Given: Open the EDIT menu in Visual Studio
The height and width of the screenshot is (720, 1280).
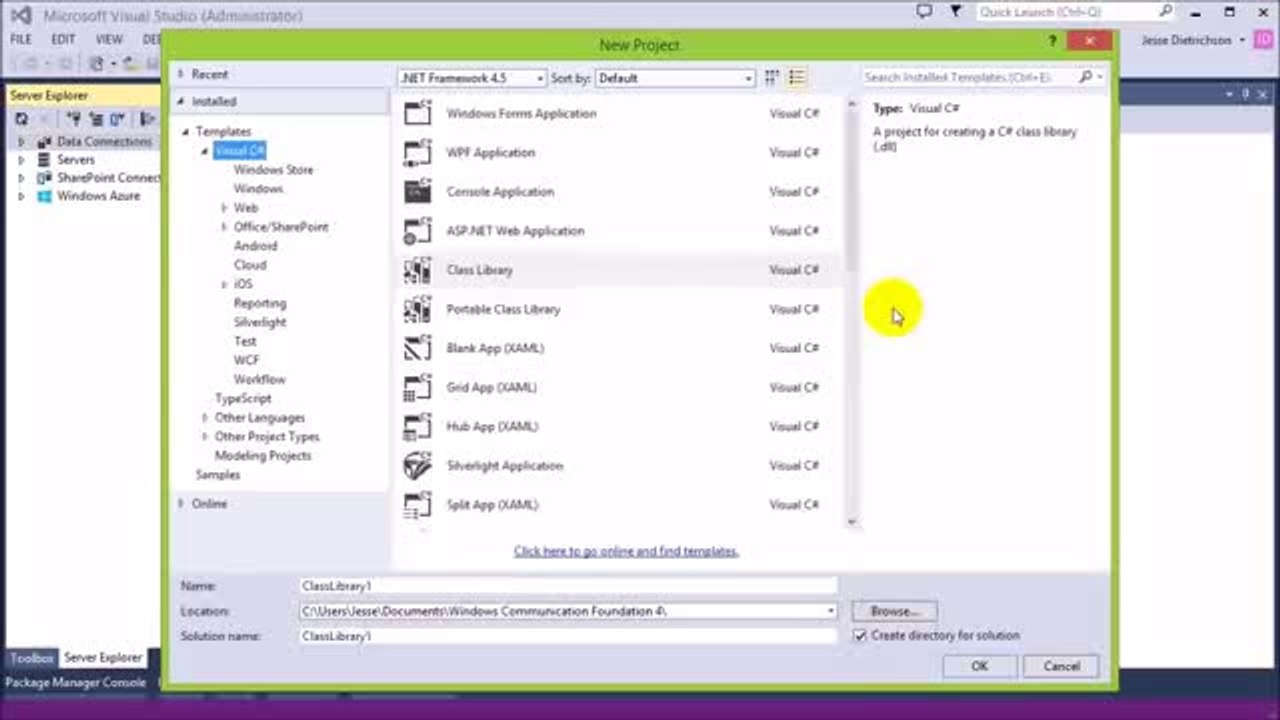Looking at the screenshot, I should tap(63, 39).
